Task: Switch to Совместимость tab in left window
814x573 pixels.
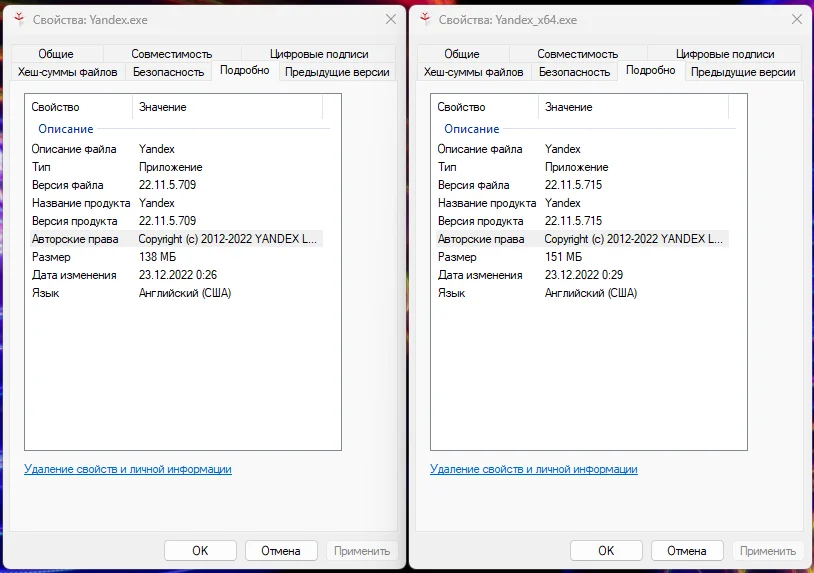Action: click(x=171, y=54)
